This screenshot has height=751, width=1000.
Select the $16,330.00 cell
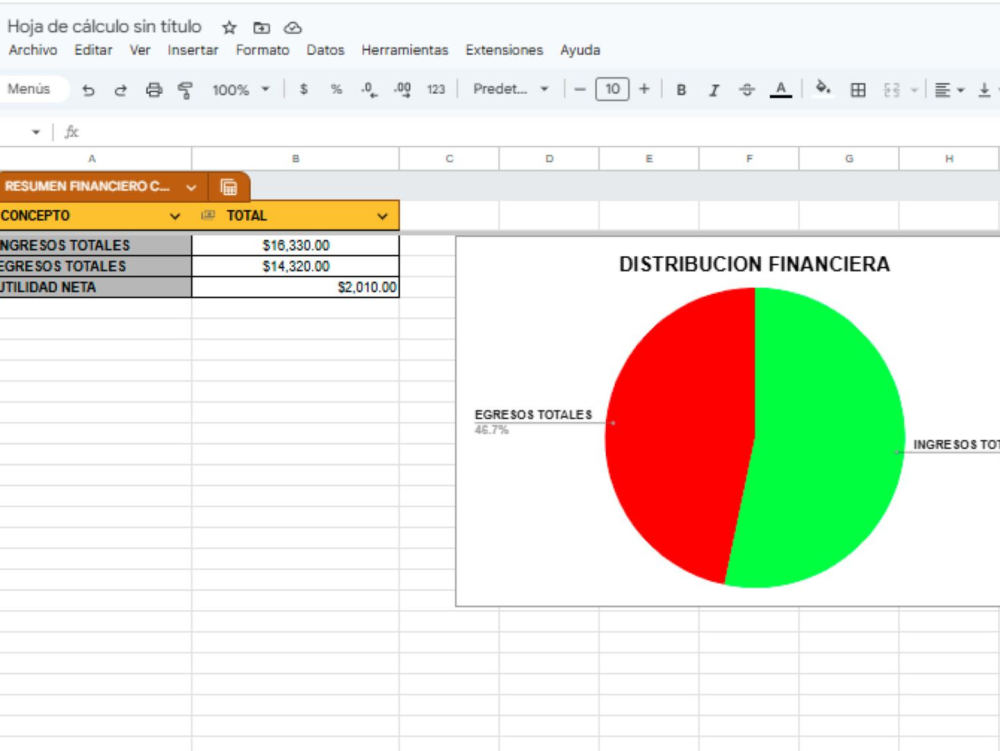pyautogui.click(x=295, y=245)
